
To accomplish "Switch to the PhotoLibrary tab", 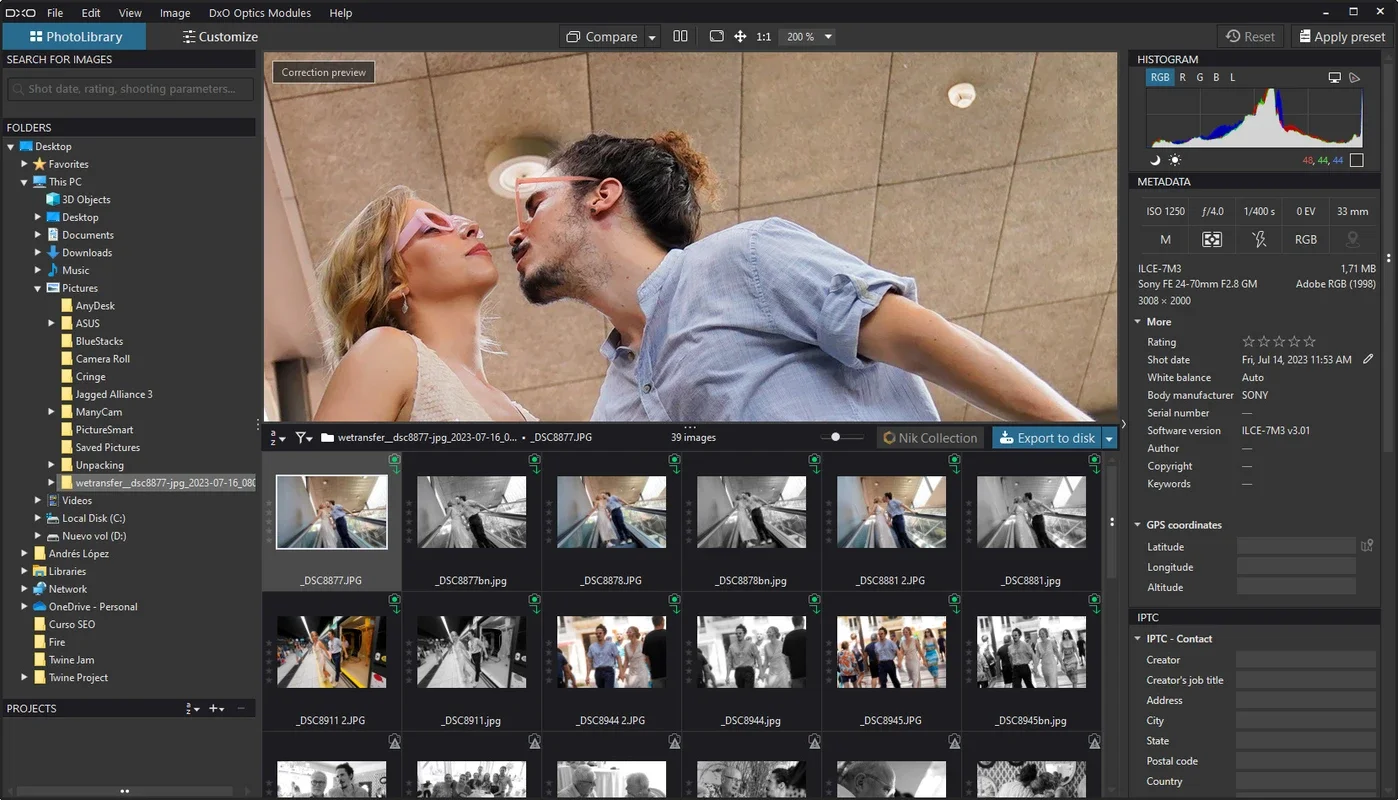I will pyautogui.click(x=75, y=37).
